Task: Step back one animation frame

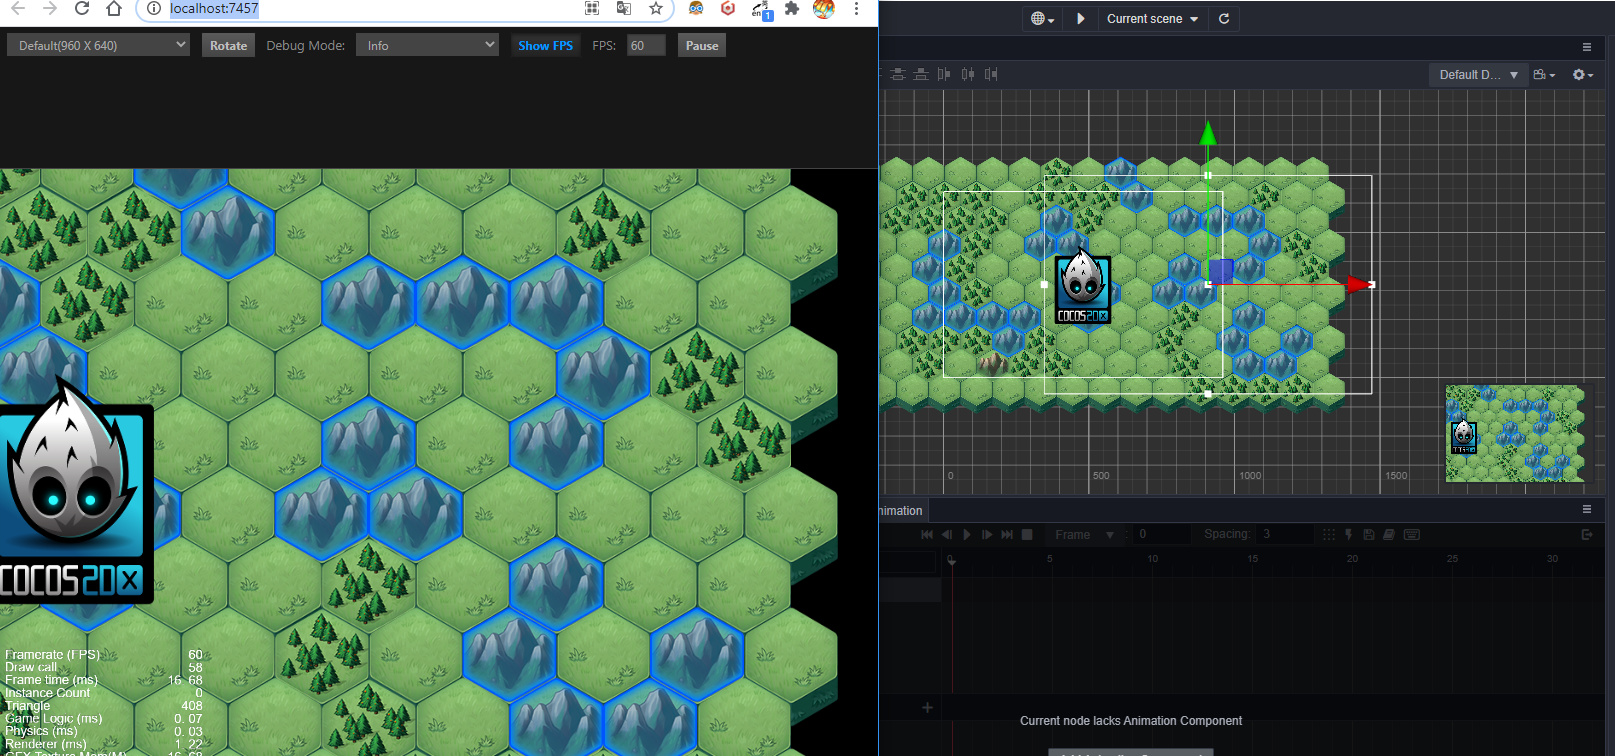Action: (947, 535)
